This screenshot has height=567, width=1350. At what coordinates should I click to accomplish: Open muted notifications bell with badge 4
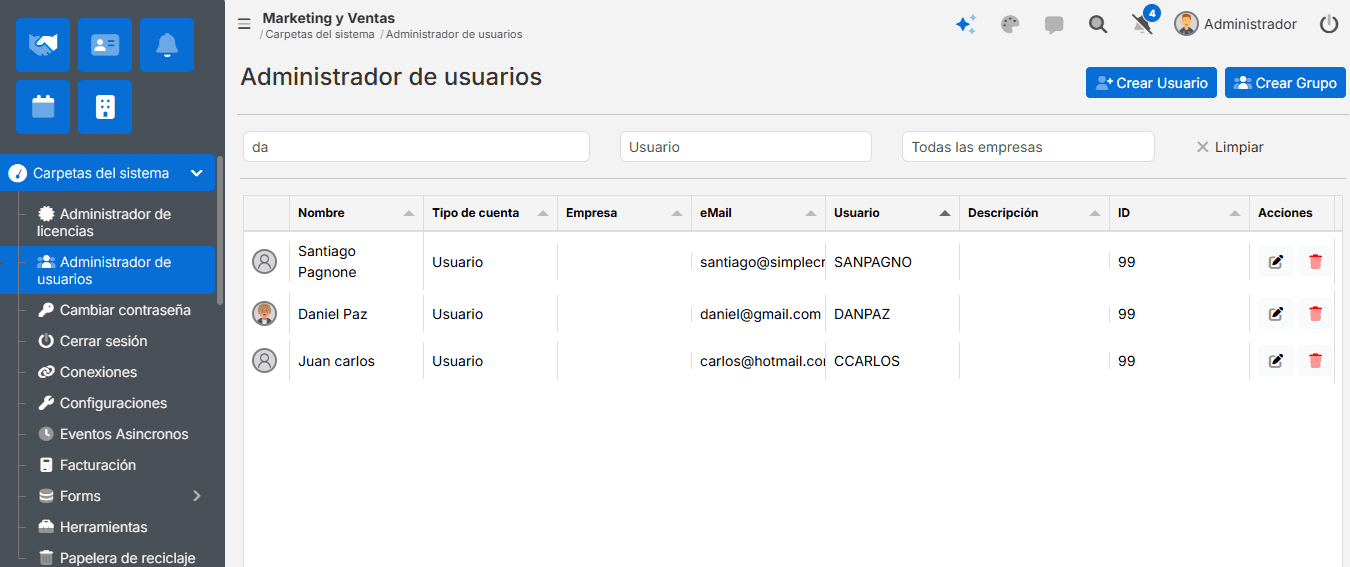(x=1143, y=24)
